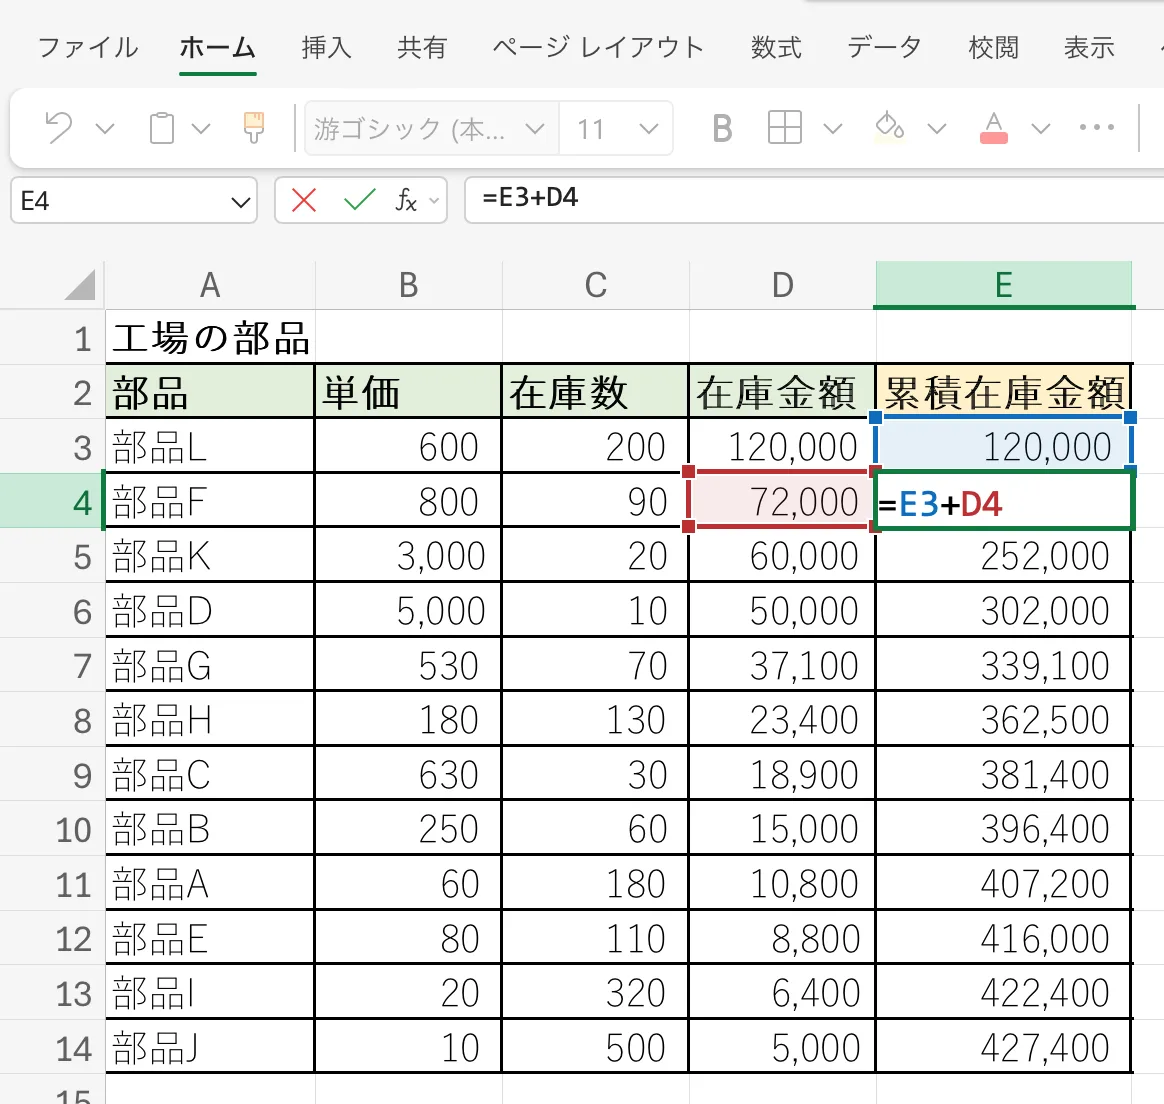The height and width of the screenshot is (1104, 1164).
Task: Toggle Bold formatting
Action: 722,128
